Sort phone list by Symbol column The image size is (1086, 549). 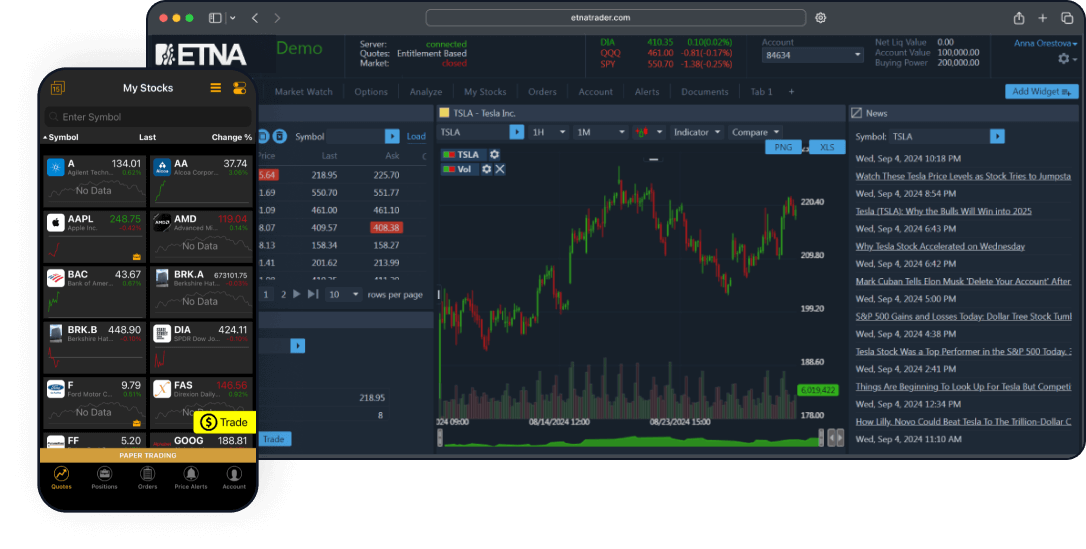(61, 137)
